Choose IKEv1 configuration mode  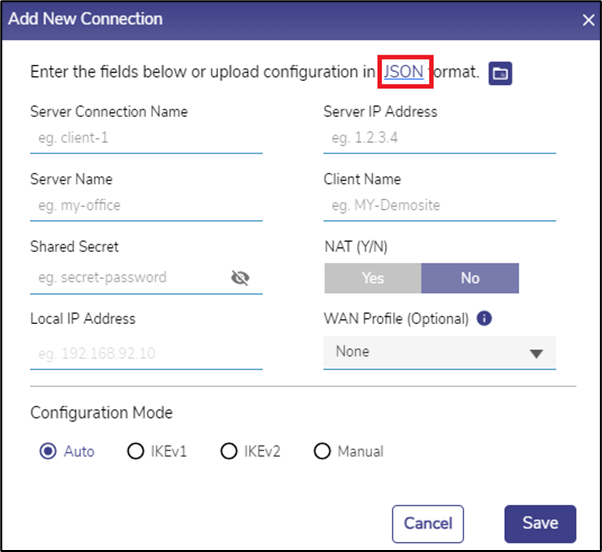click(x=136, y=451)
